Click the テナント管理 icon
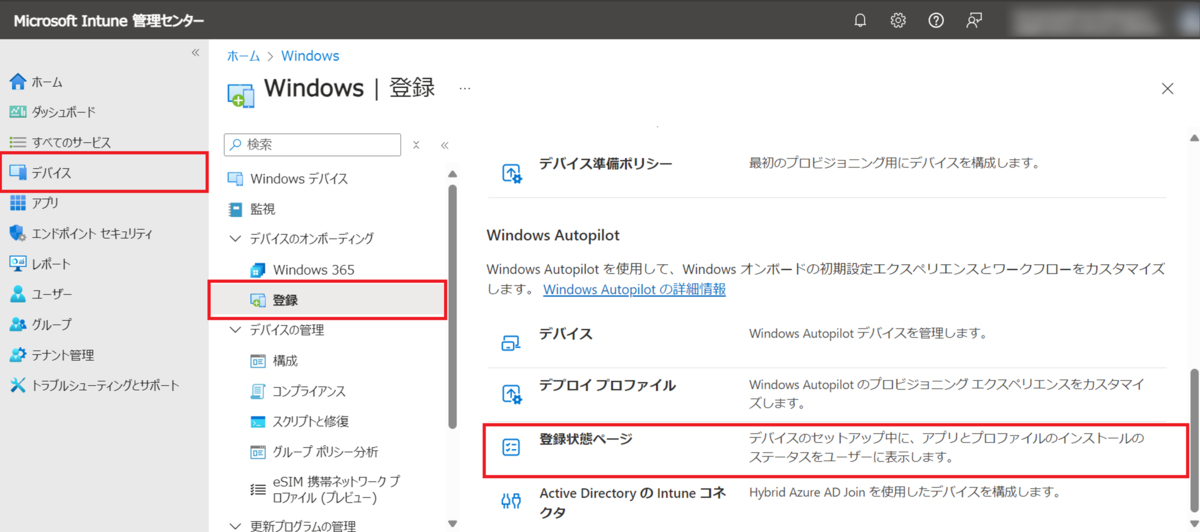1200x532 pixels. coord(17,355)
